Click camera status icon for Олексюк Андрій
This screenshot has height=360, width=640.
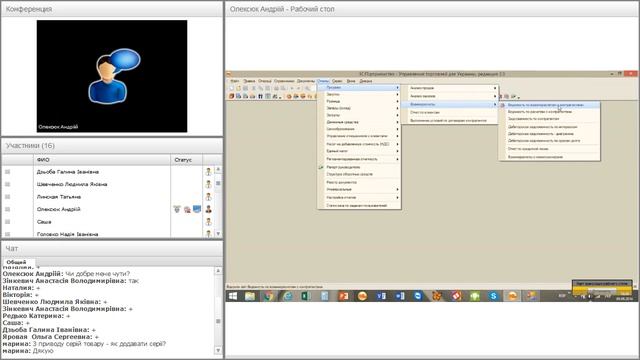pyautogui.click(x=187, y=209)
